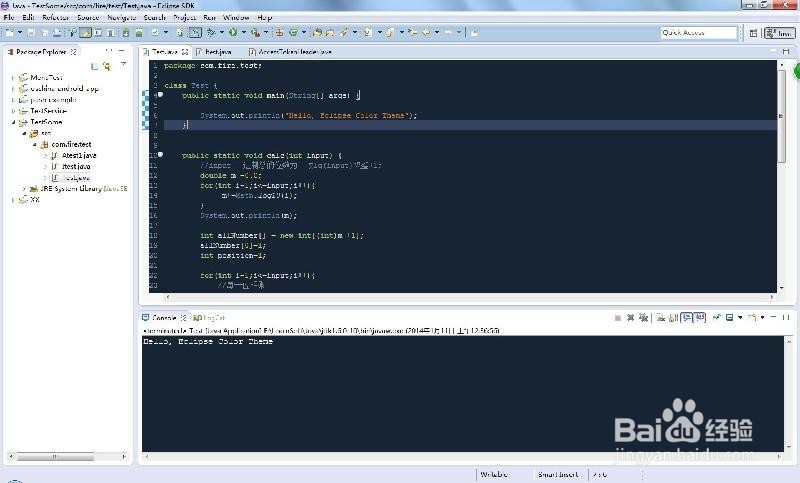
Task: Click the Debug bug icon in toolbar
Action: click(211, 33)
